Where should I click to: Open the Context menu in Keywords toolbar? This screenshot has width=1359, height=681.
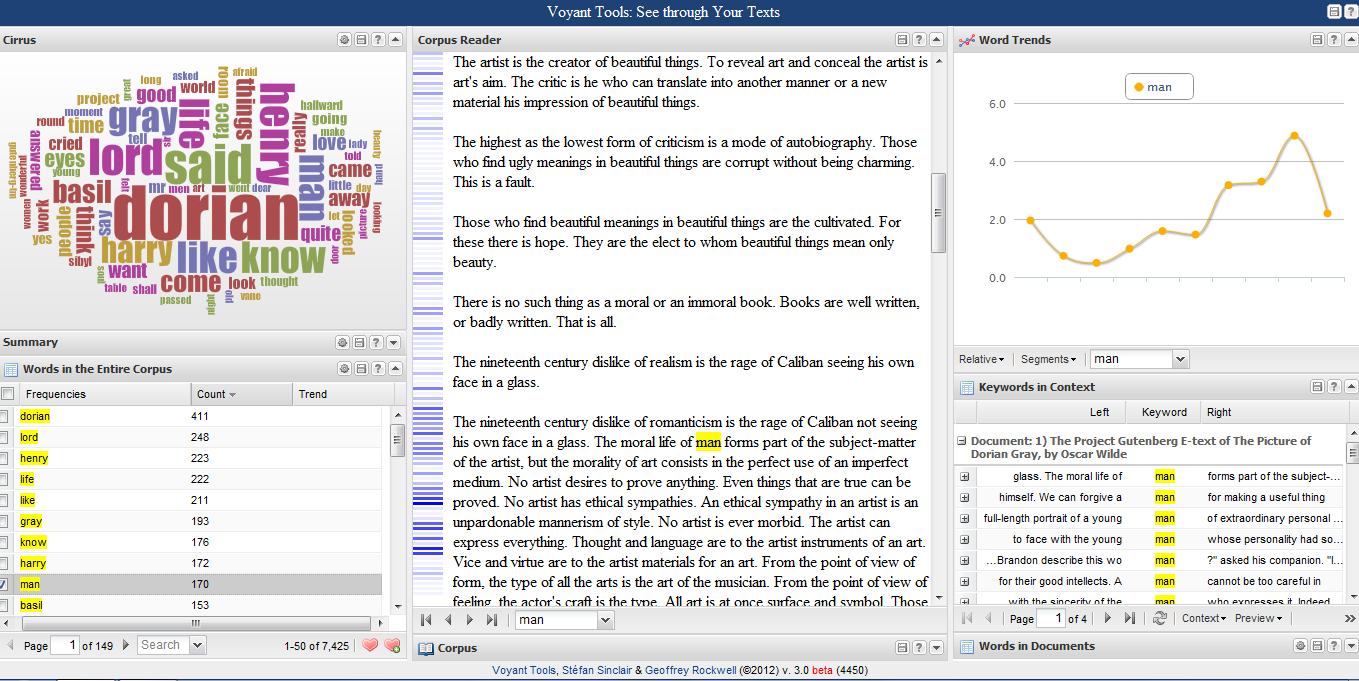coord(1203,618)
